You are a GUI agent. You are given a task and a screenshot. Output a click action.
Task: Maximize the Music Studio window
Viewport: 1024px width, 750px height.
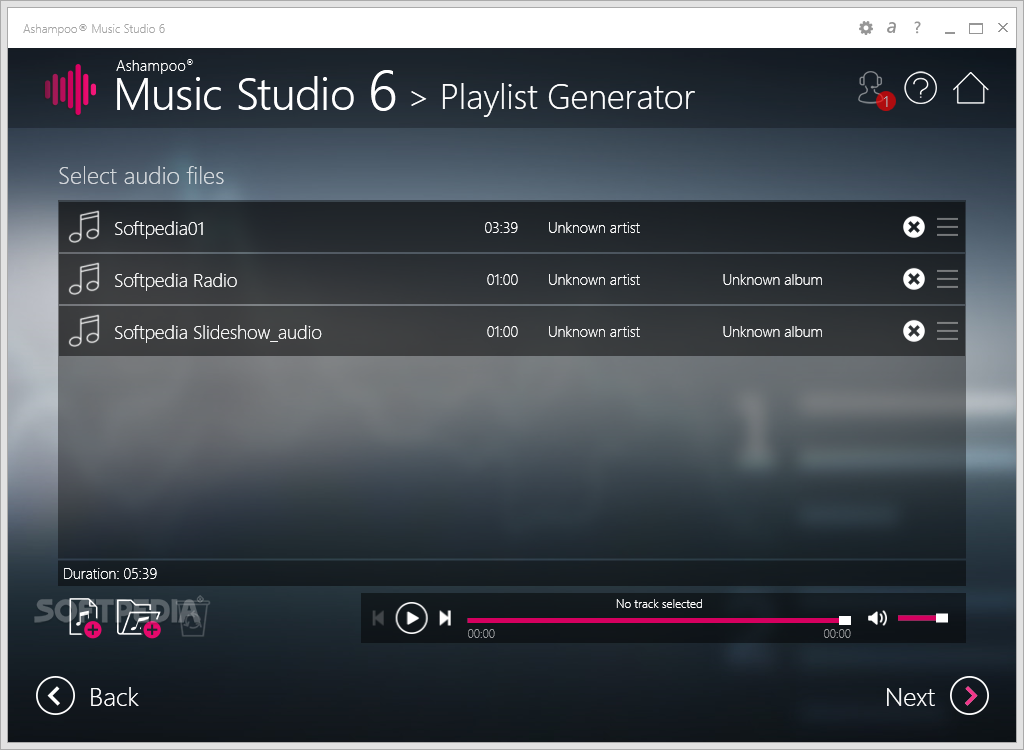click(976, 28)
